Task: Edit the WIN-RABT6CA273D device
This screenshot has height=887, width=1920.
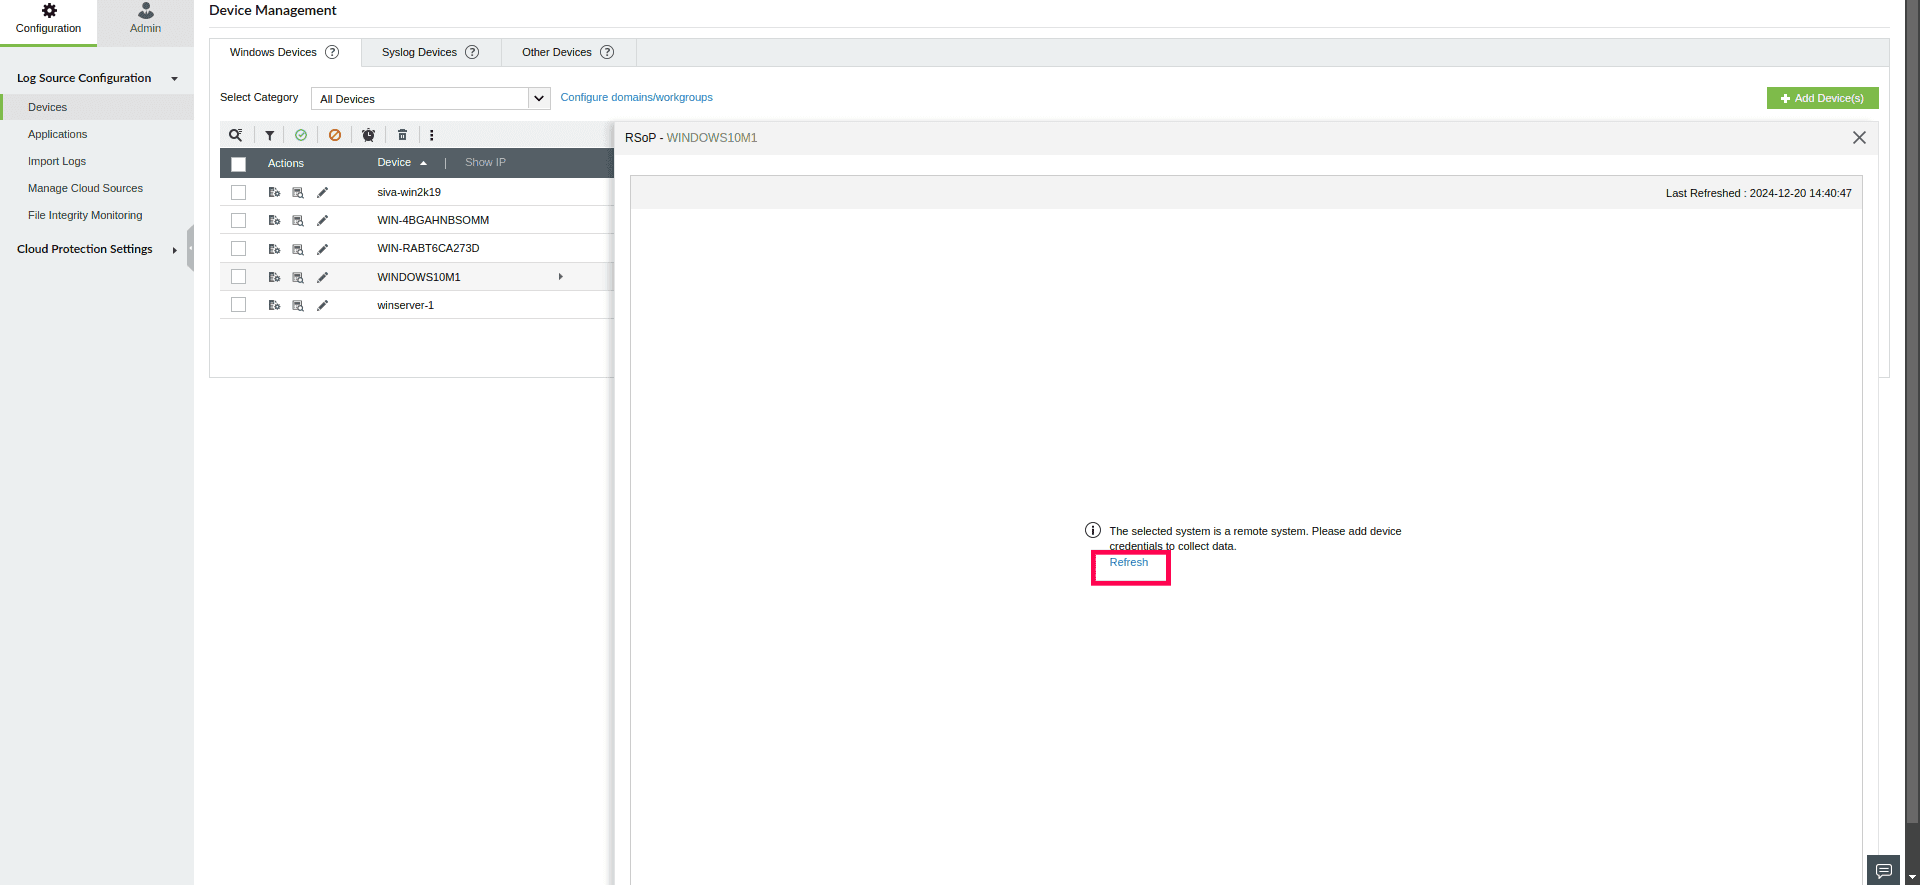Action: click(322, 249)
